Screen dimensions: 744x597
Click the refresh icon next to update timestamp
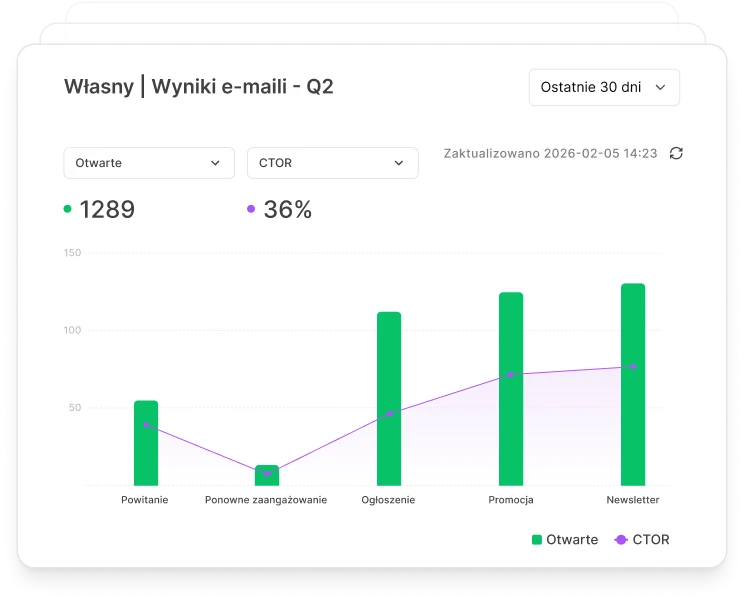[x=676, y=153]
